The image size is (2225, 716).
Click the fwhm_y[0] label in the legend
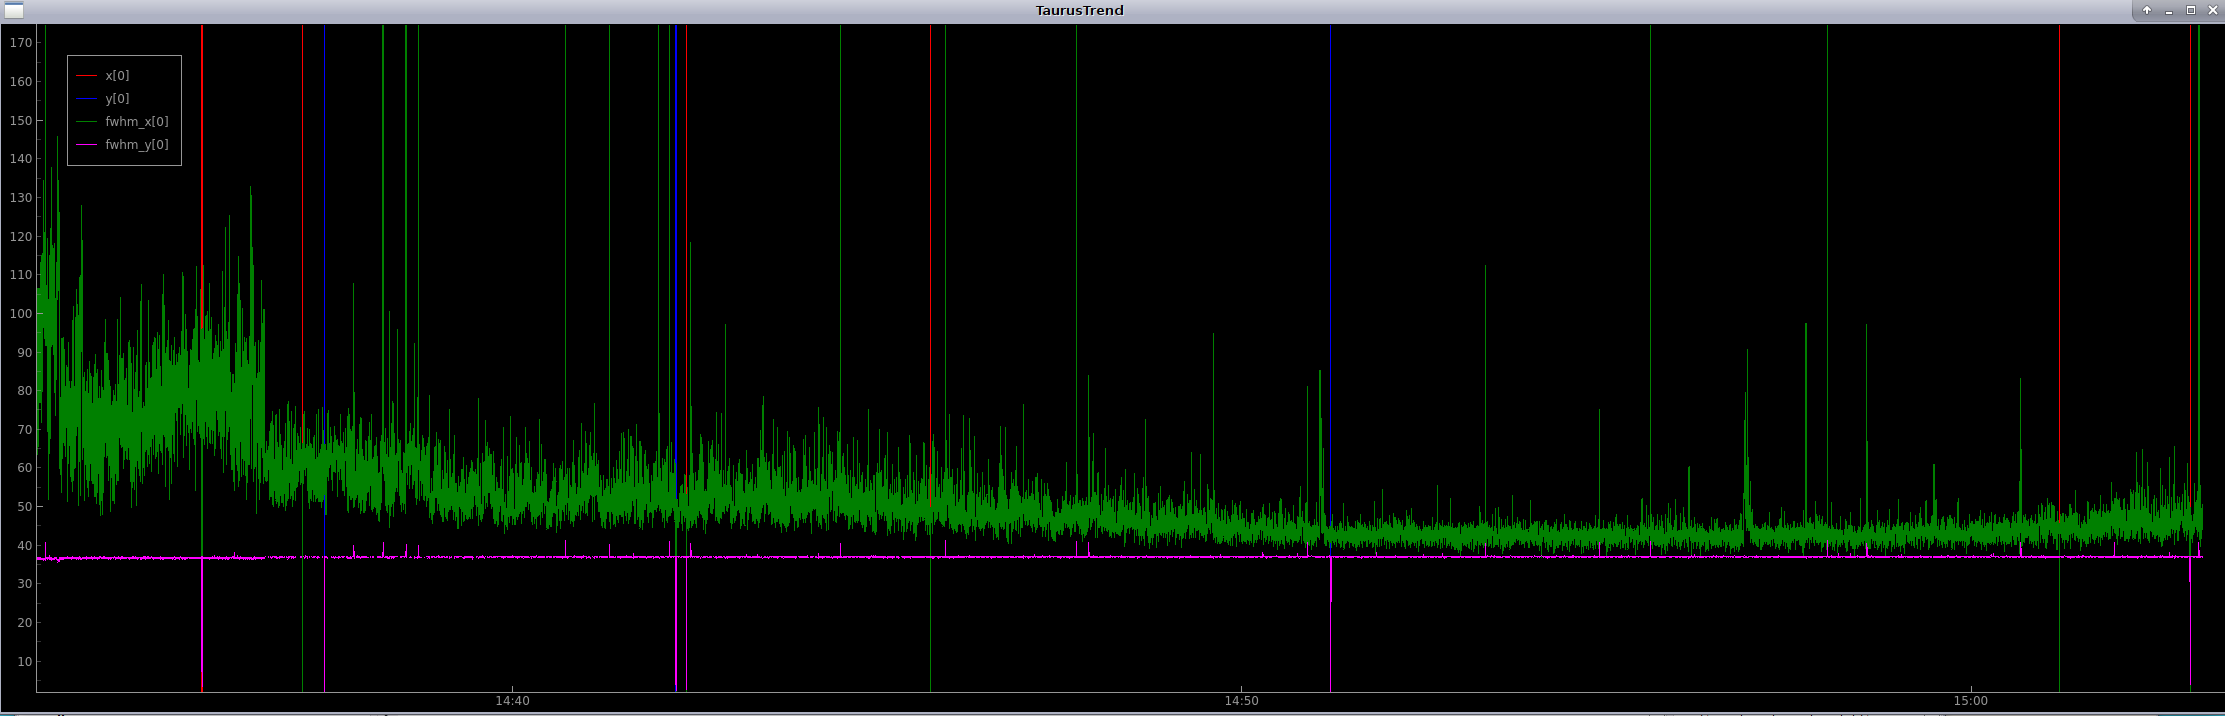point(136,145)
